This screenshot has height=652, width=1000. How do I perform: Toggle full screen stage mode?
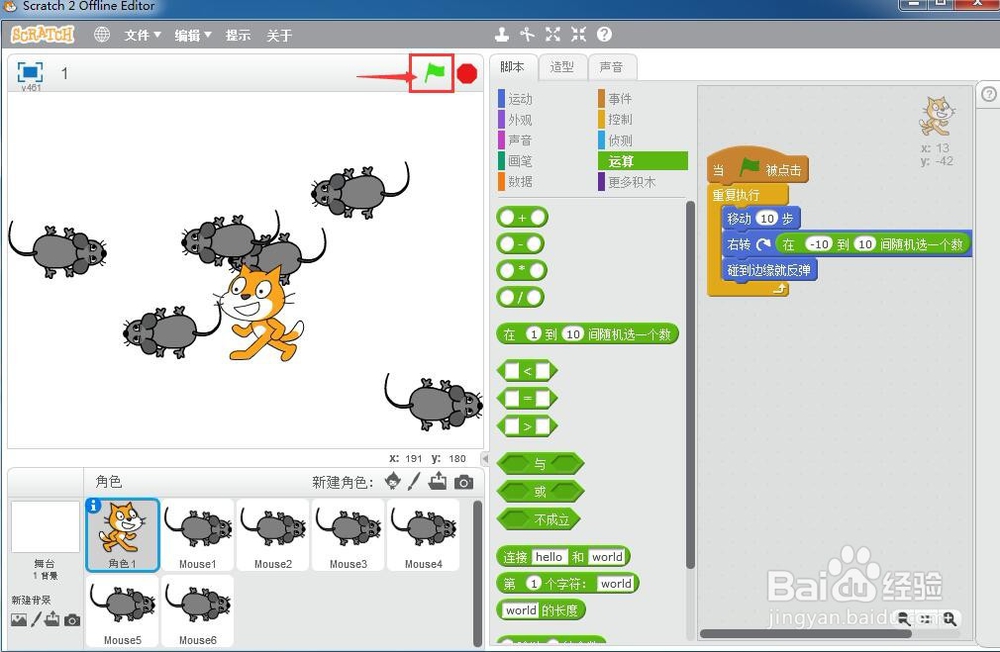pos(30,72)
